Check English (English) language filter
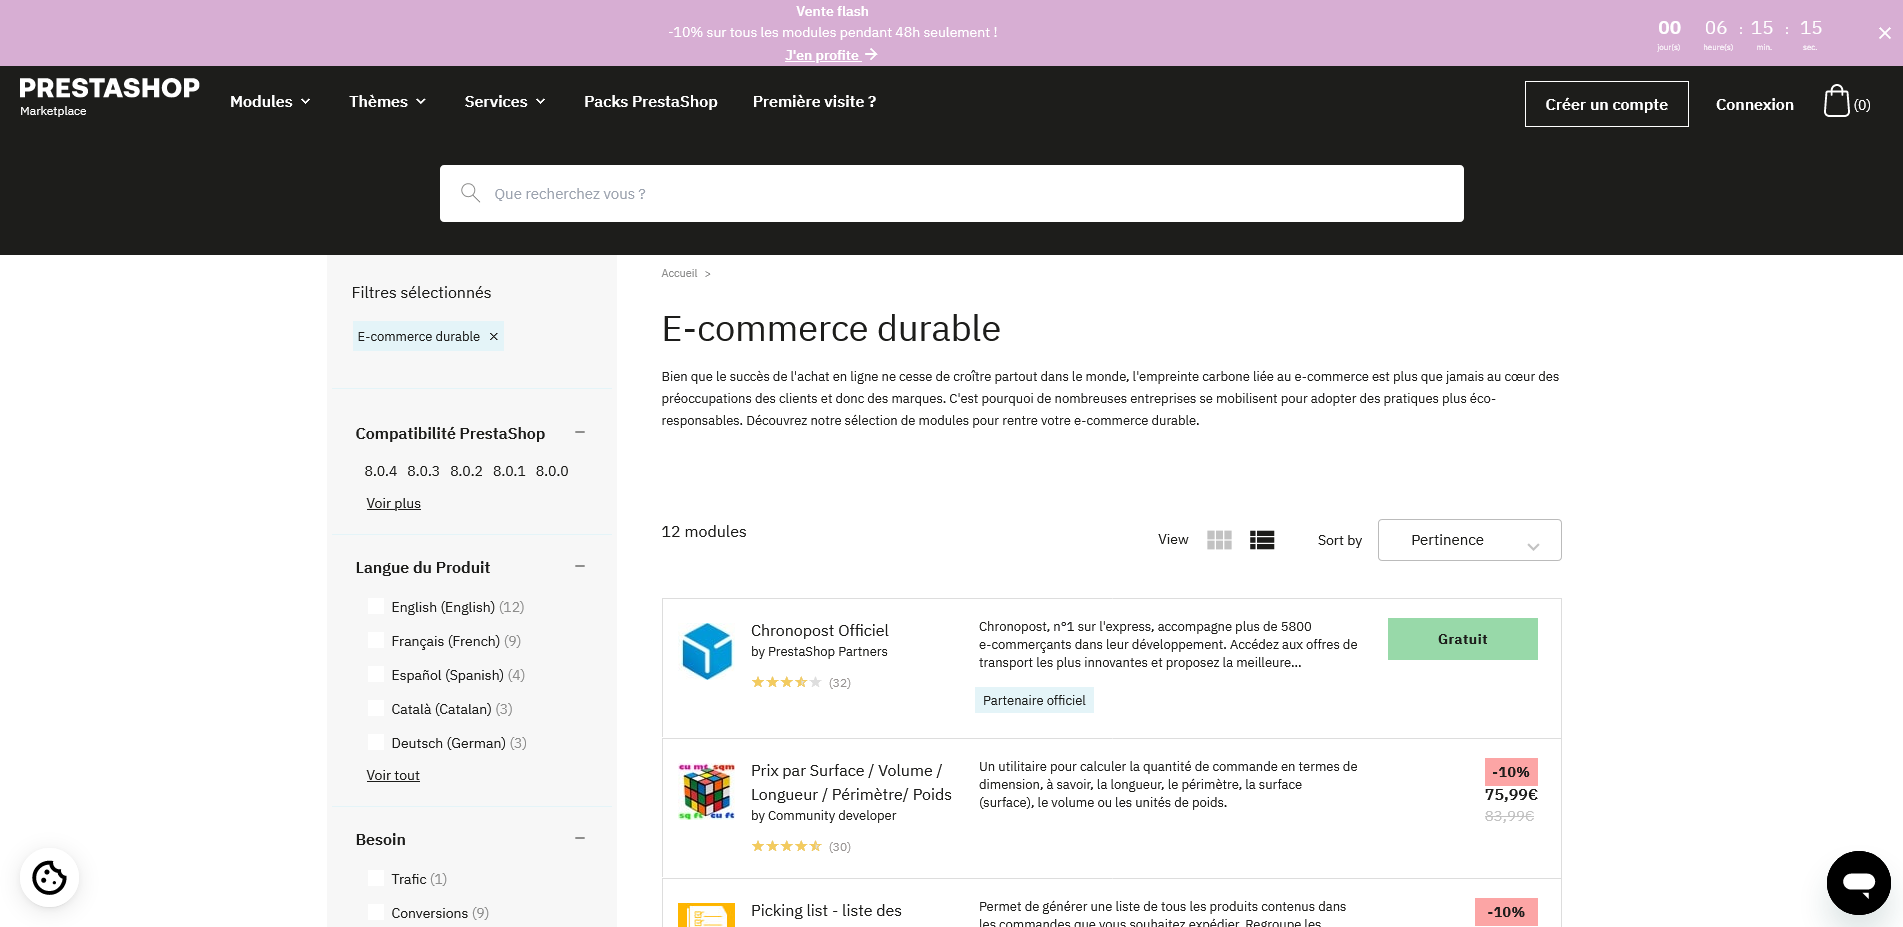1903x927 pixels. pyautogui.click(x=376, y=606)
